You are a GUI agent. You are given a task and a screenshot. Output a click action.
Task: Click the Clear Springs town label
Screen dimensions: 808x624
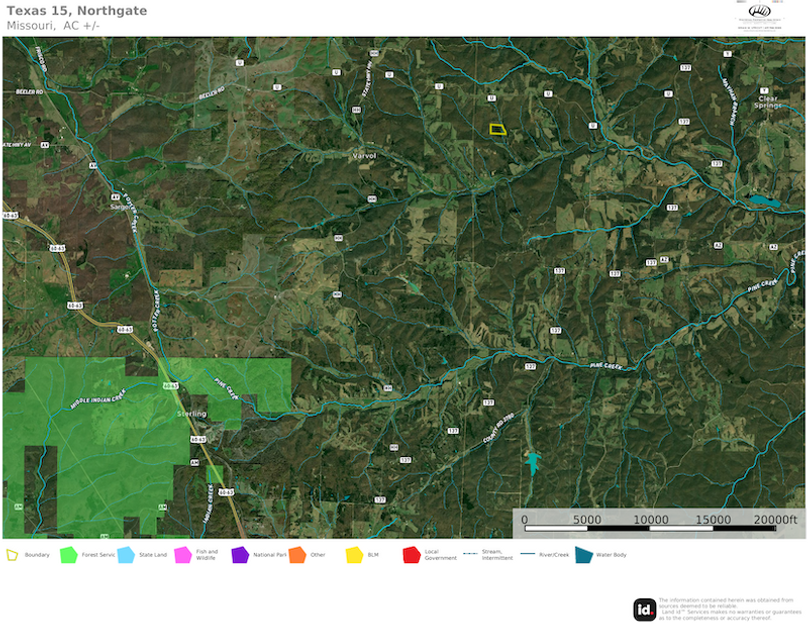click(768, 102)
